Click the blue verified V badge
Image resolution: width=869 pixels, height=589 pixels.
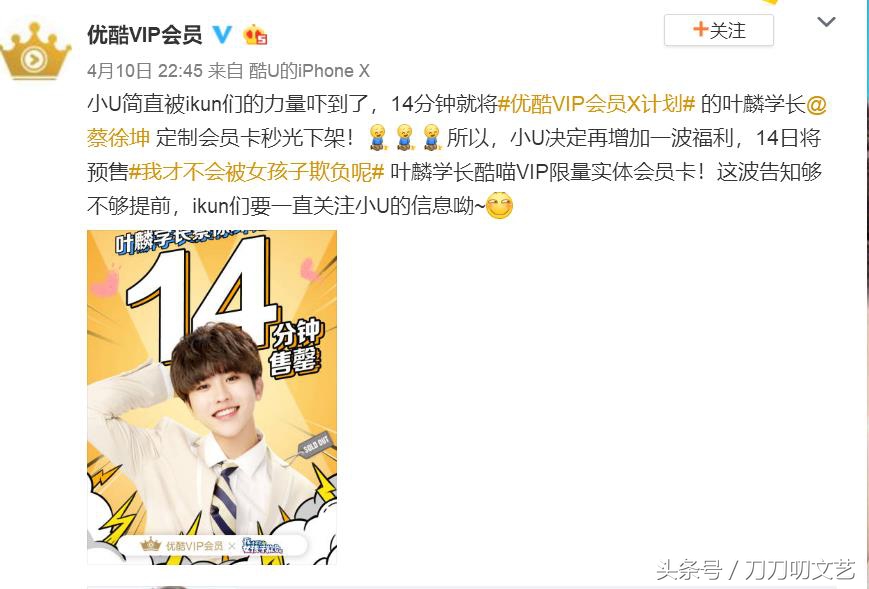[x=223, y=35]
